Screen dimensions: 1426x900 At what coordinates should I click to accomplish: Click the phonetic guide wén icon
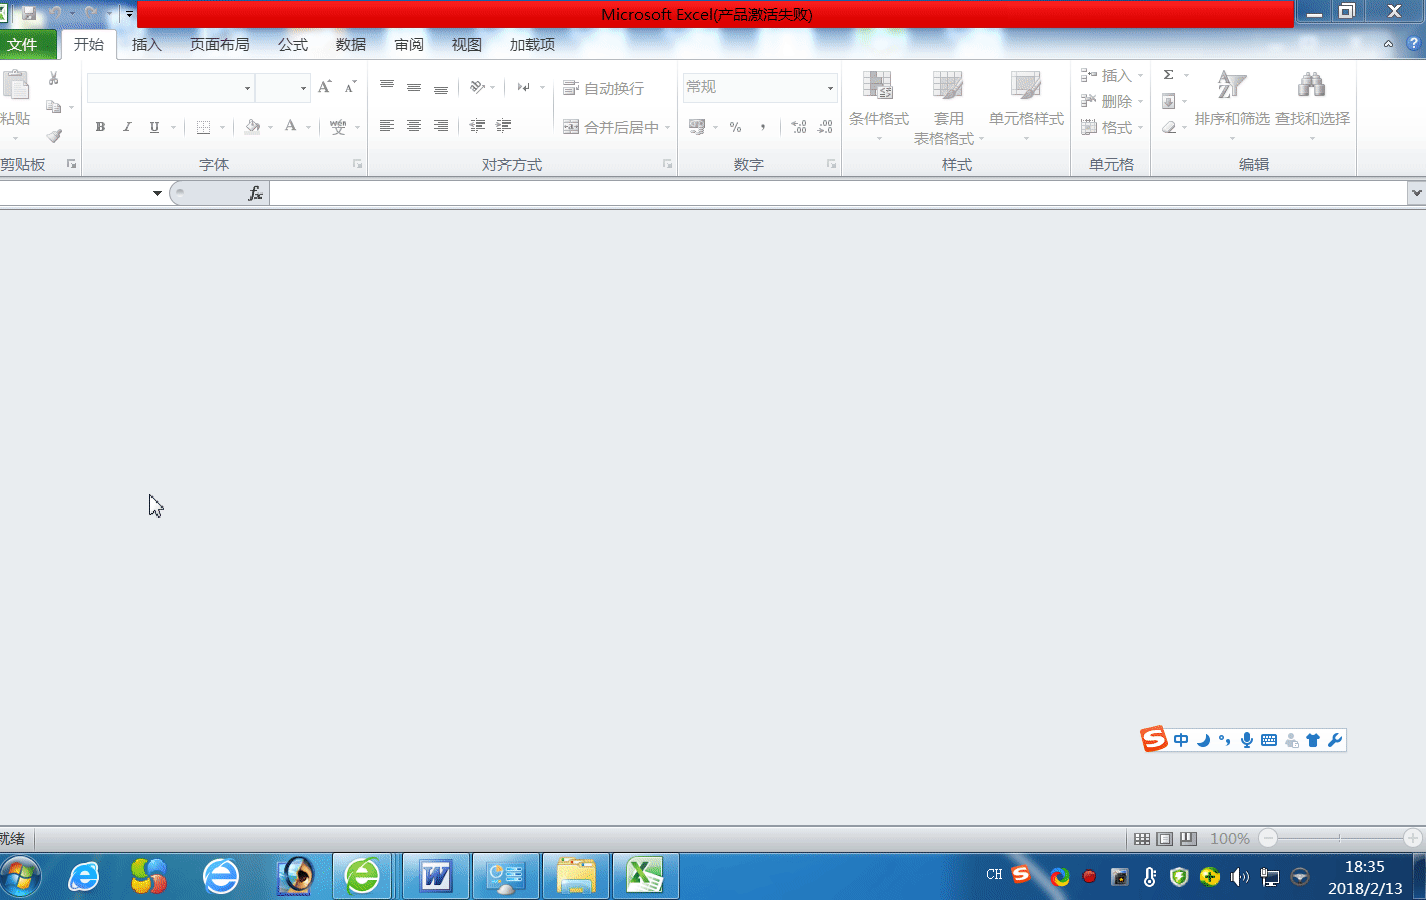click(338, 127)
